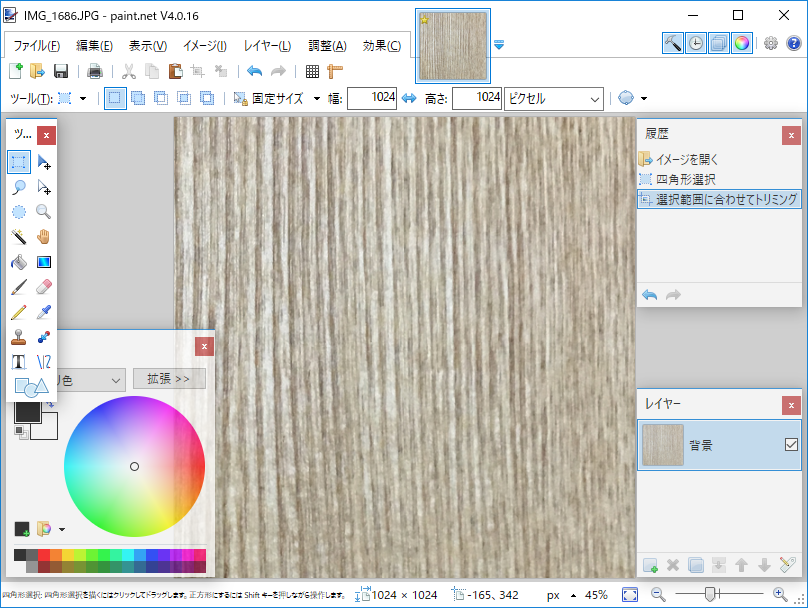Click the Save floppy disk icon
Viewport: 808px width, 608px height.
(61, 71)
